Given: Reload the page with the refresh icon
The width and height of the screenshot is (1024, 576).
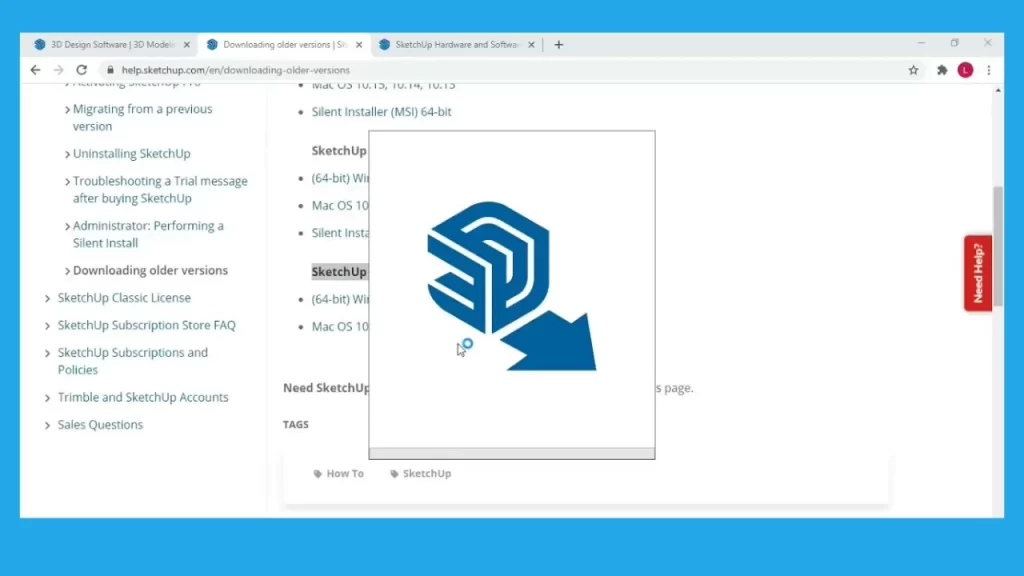Looking at the screenshot, I should [82, 70].
